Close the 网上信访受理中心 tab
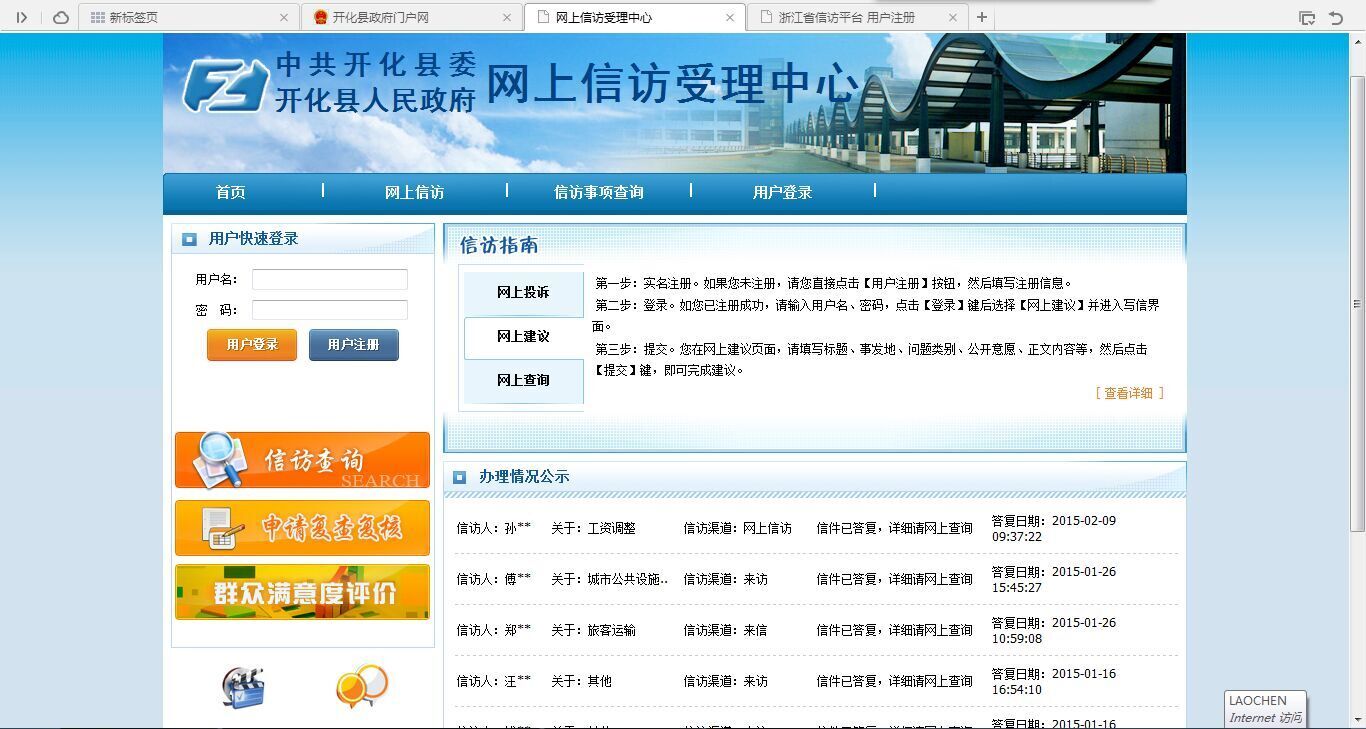This screenshot has width=1366, height=729. (x=730, y=17)
